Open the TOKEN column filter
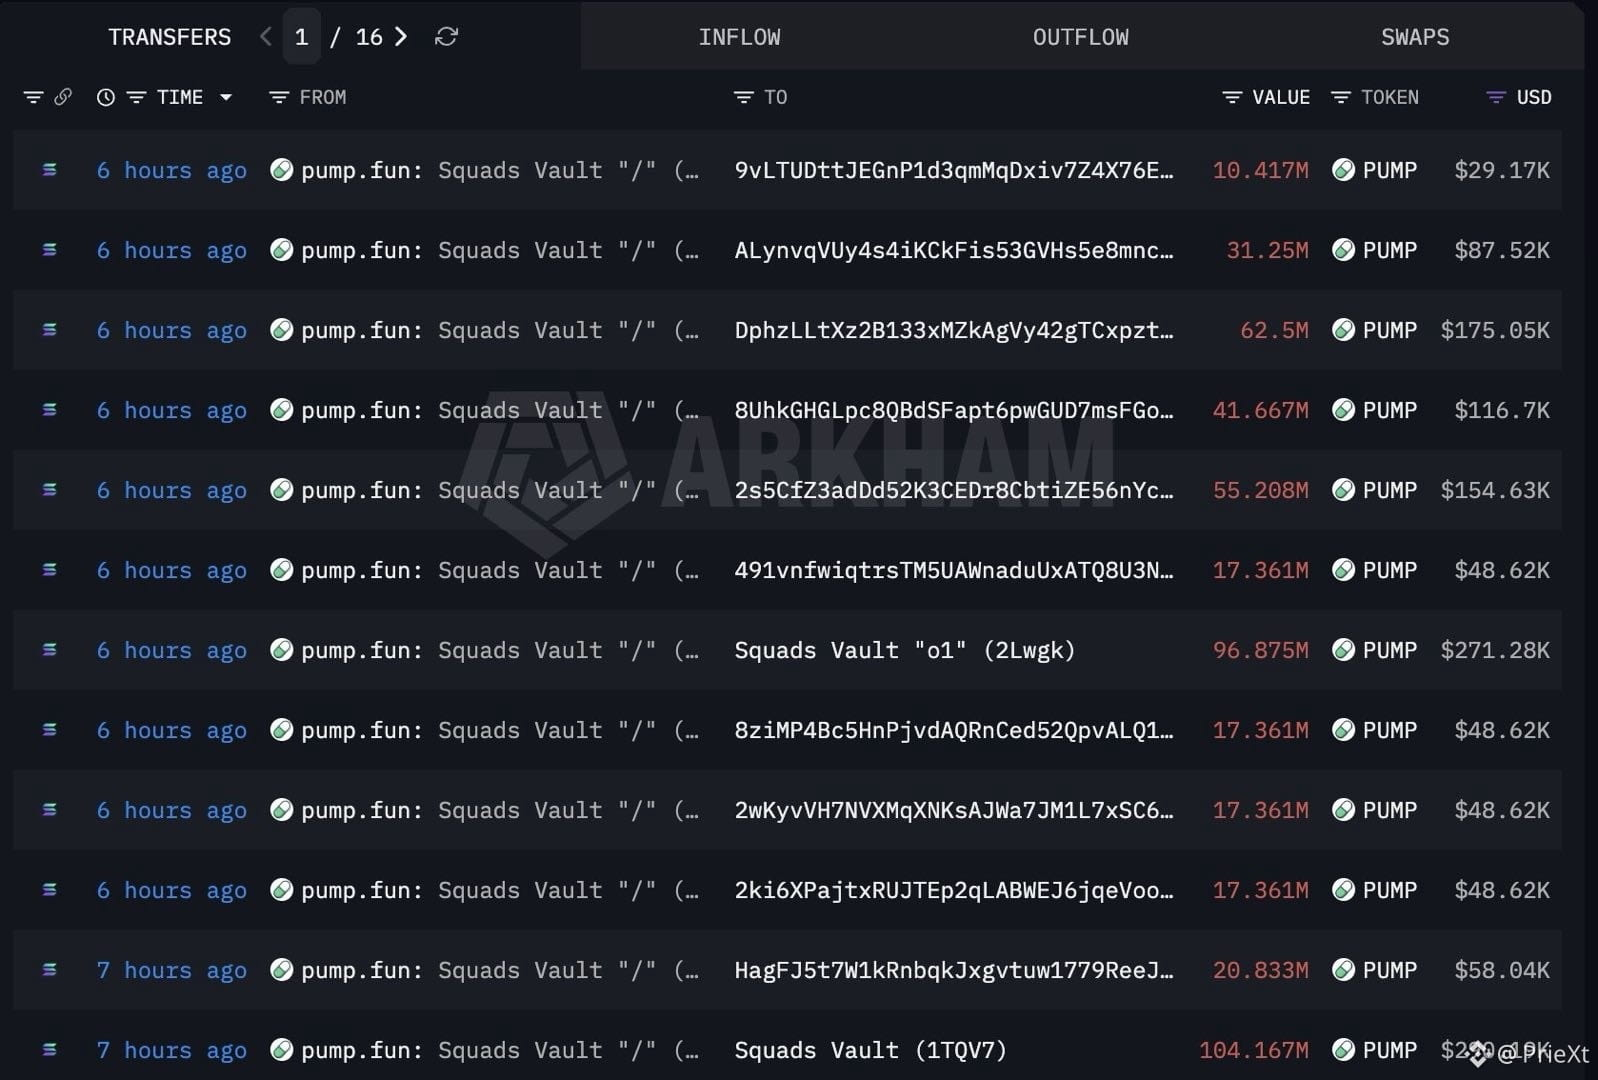This screenshot has height=1080, width=1598. 1341,97
